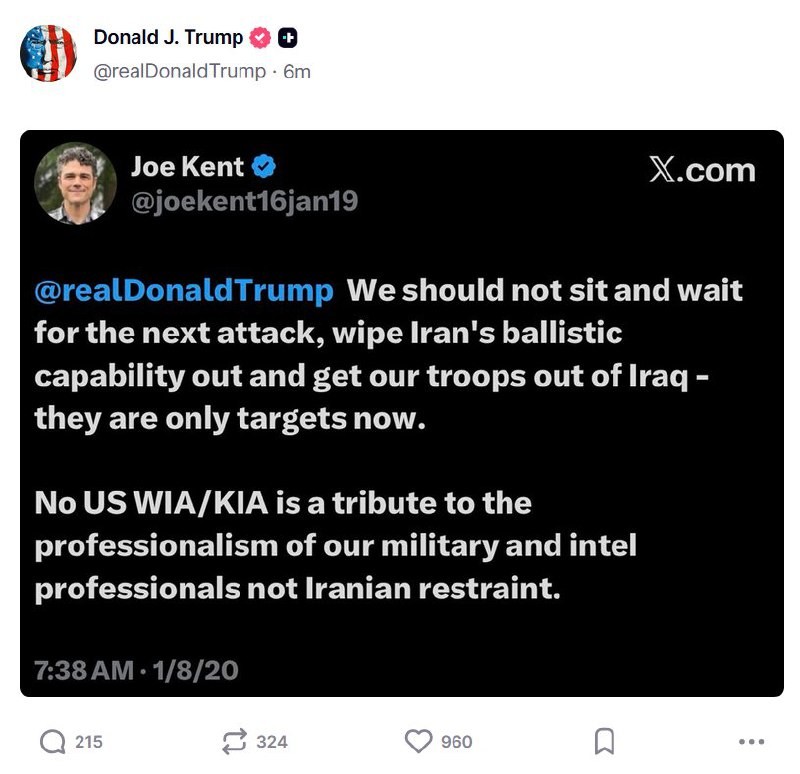Viewport: 800px width, 774px height.
Task: Open the poster's flag-themed profile avatar
Action: 48,53
